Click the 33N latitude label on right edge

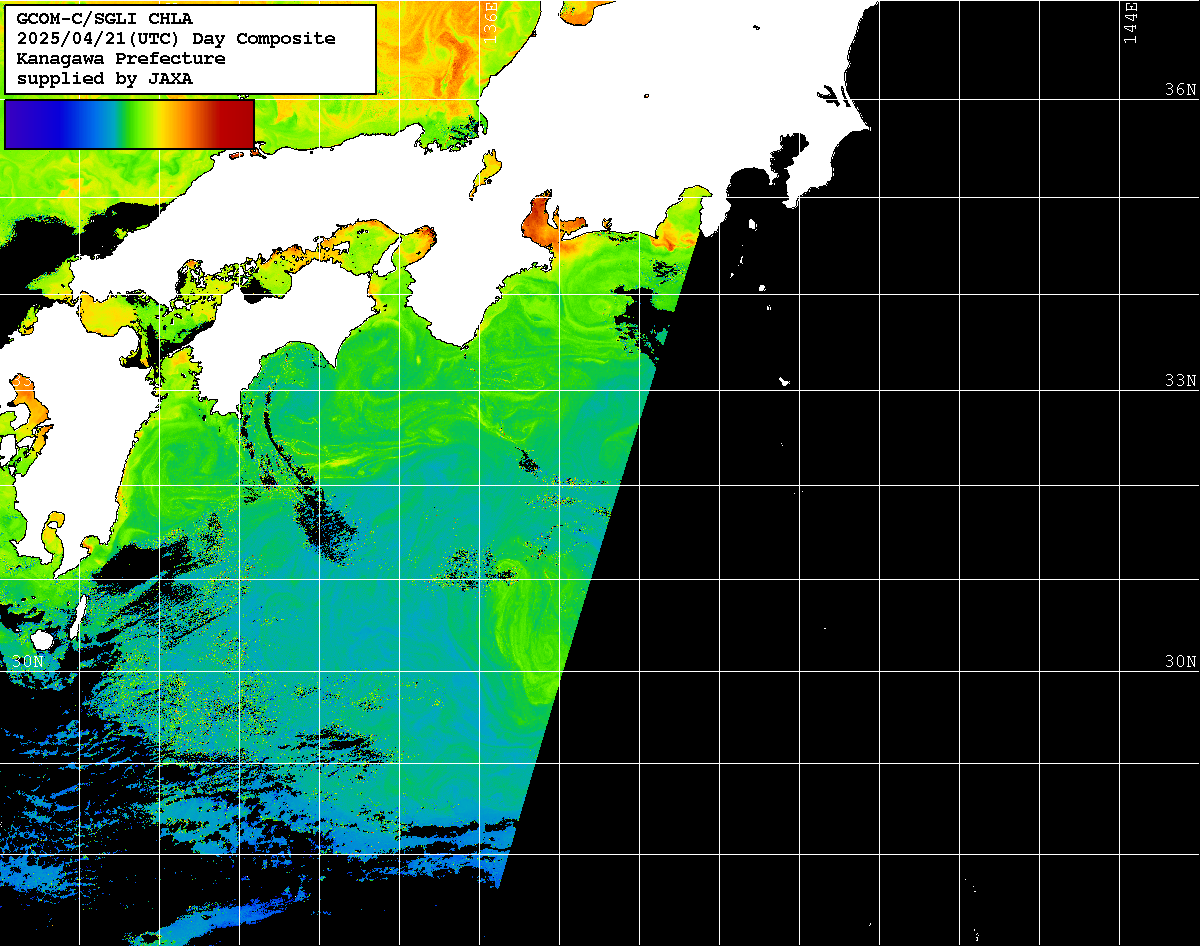(x=1180, y=381)
